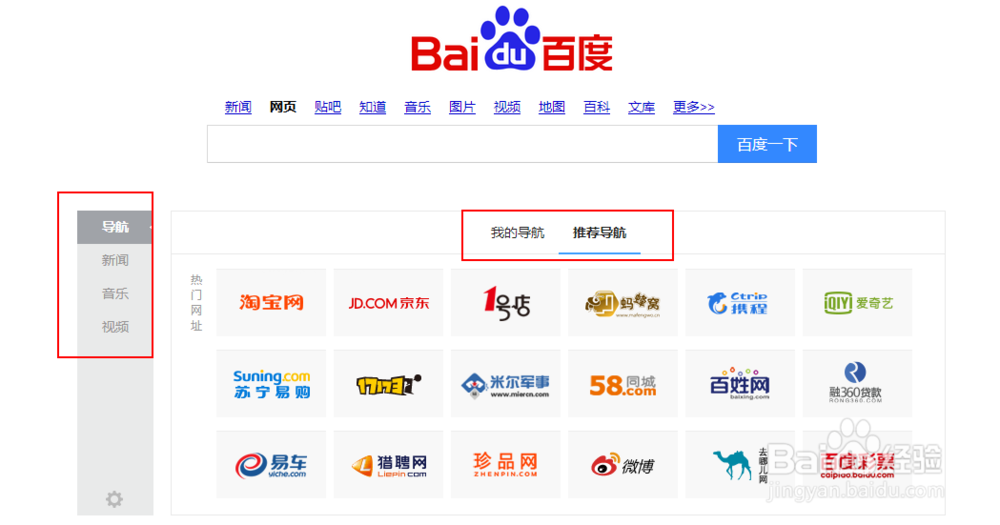Screen dimensions: 1000x525
Task: Open the 百科 link
Action: pyautogui.click(x=597, y=107)
